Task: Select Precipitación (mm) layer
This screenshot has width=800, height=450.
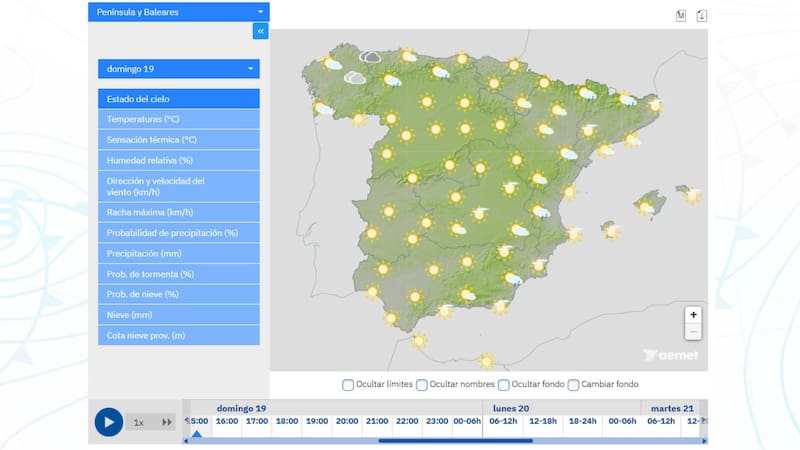Action: coord(179,254)
